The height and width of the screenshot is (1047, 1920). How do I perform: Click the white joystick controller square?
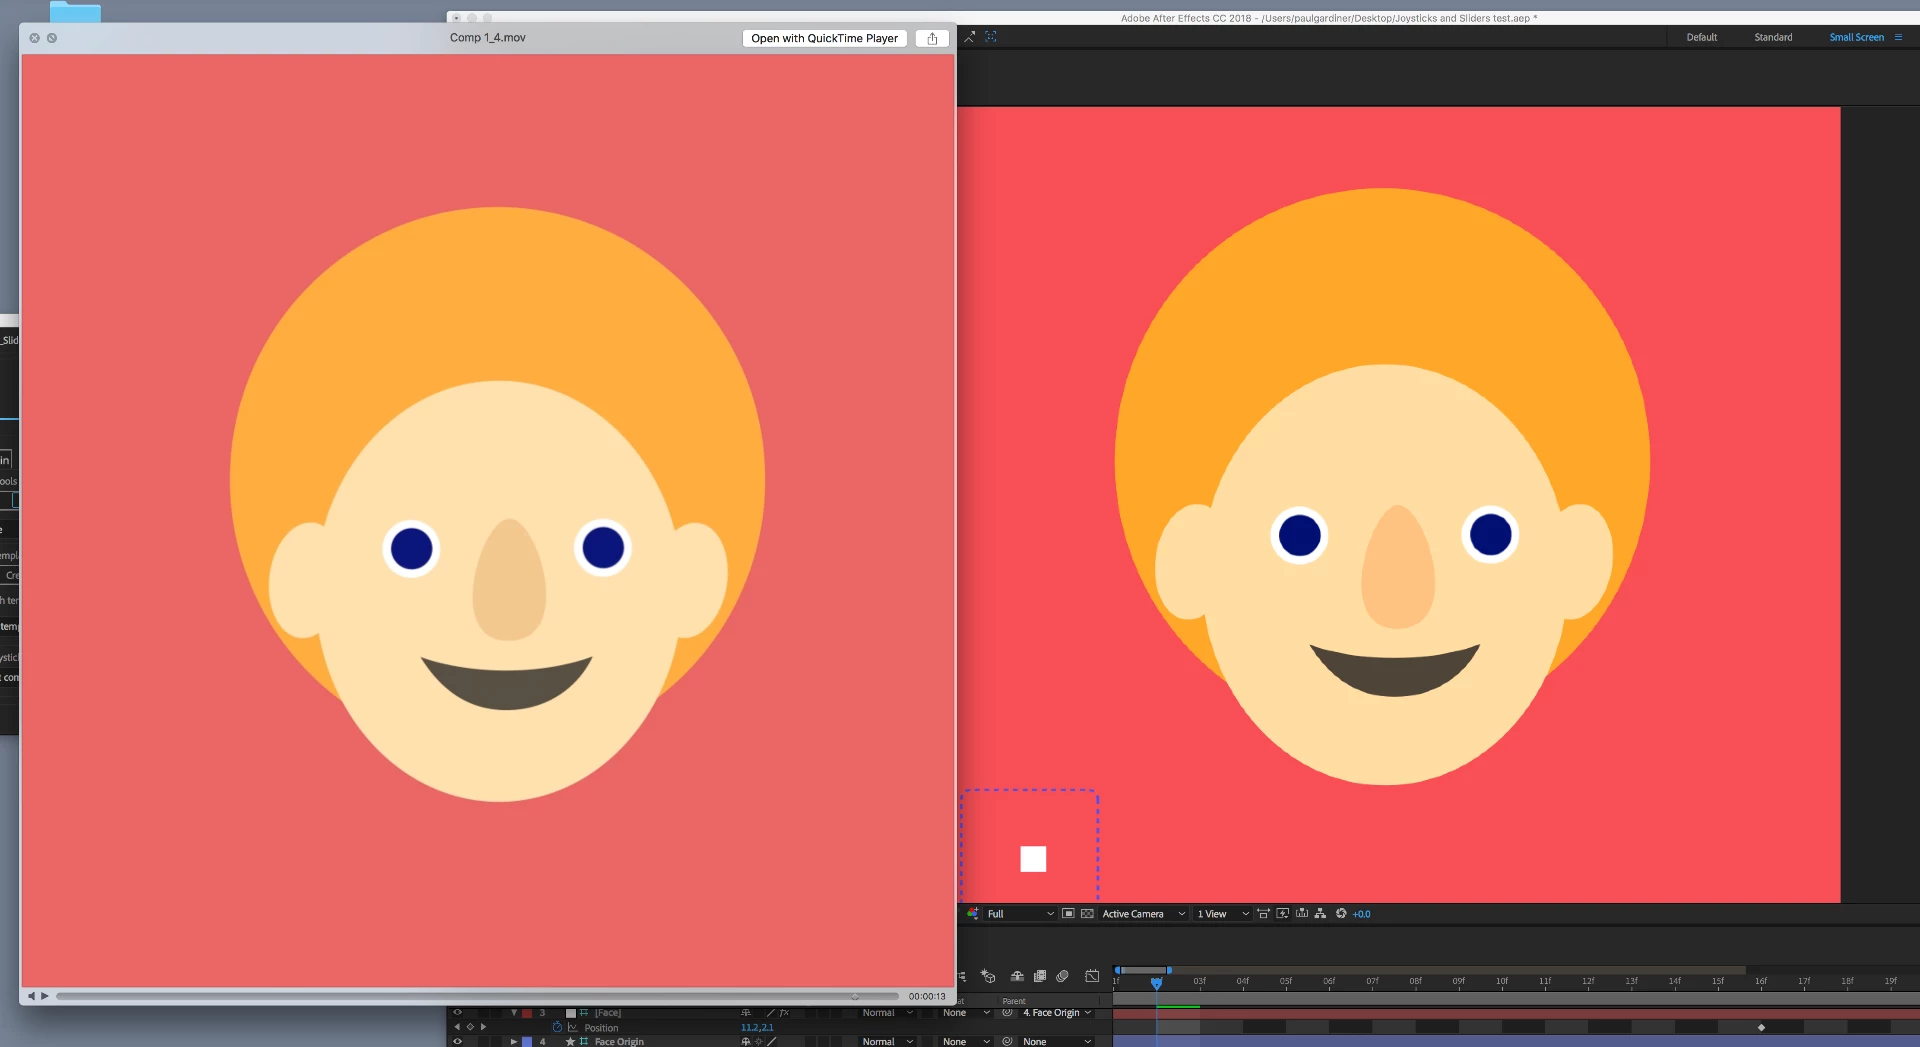pos(1033,859)
